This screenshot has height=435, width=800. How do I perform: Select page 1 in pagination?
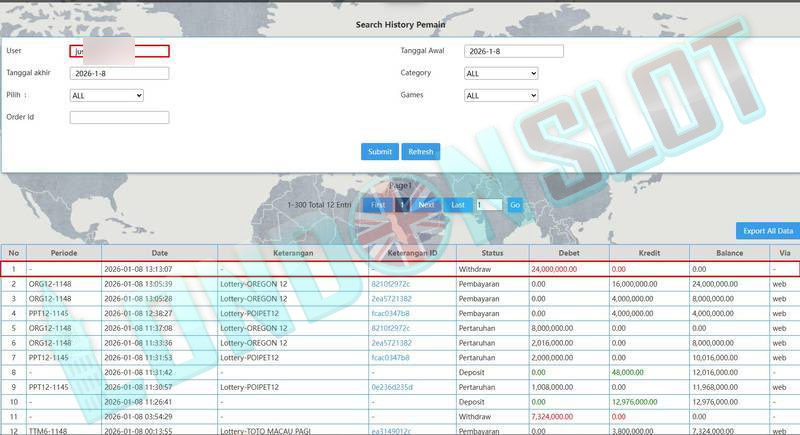click(x=402, y=204)
